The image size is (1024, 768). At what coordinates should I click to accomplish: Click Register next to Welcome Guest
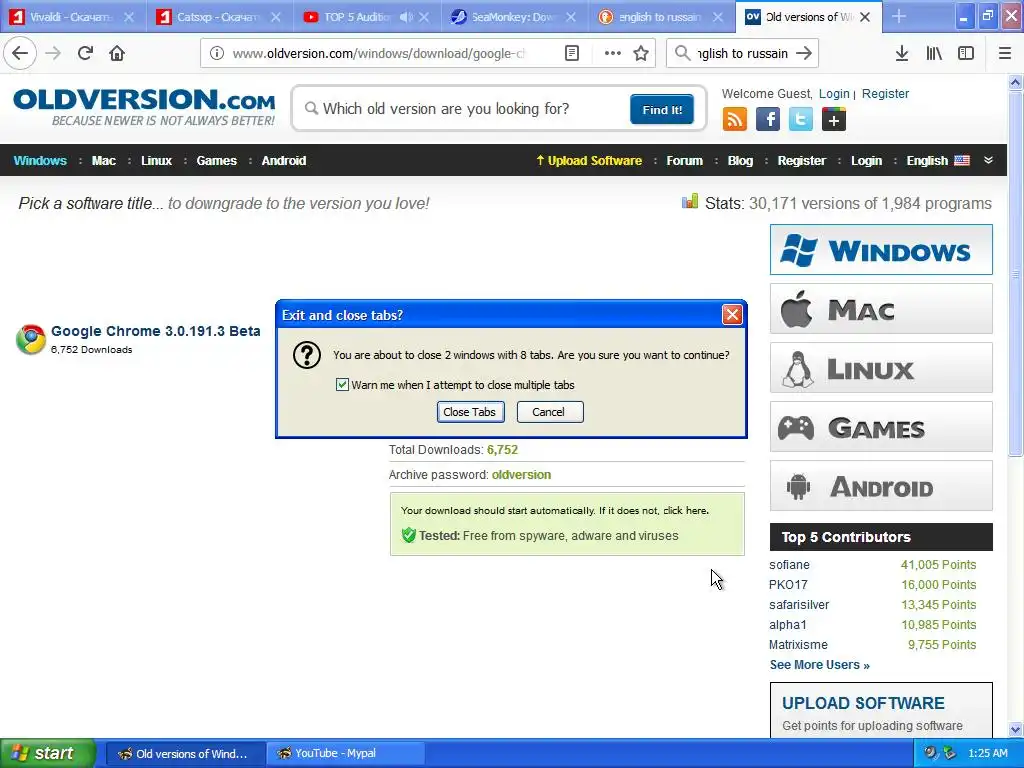click(885, 93)
